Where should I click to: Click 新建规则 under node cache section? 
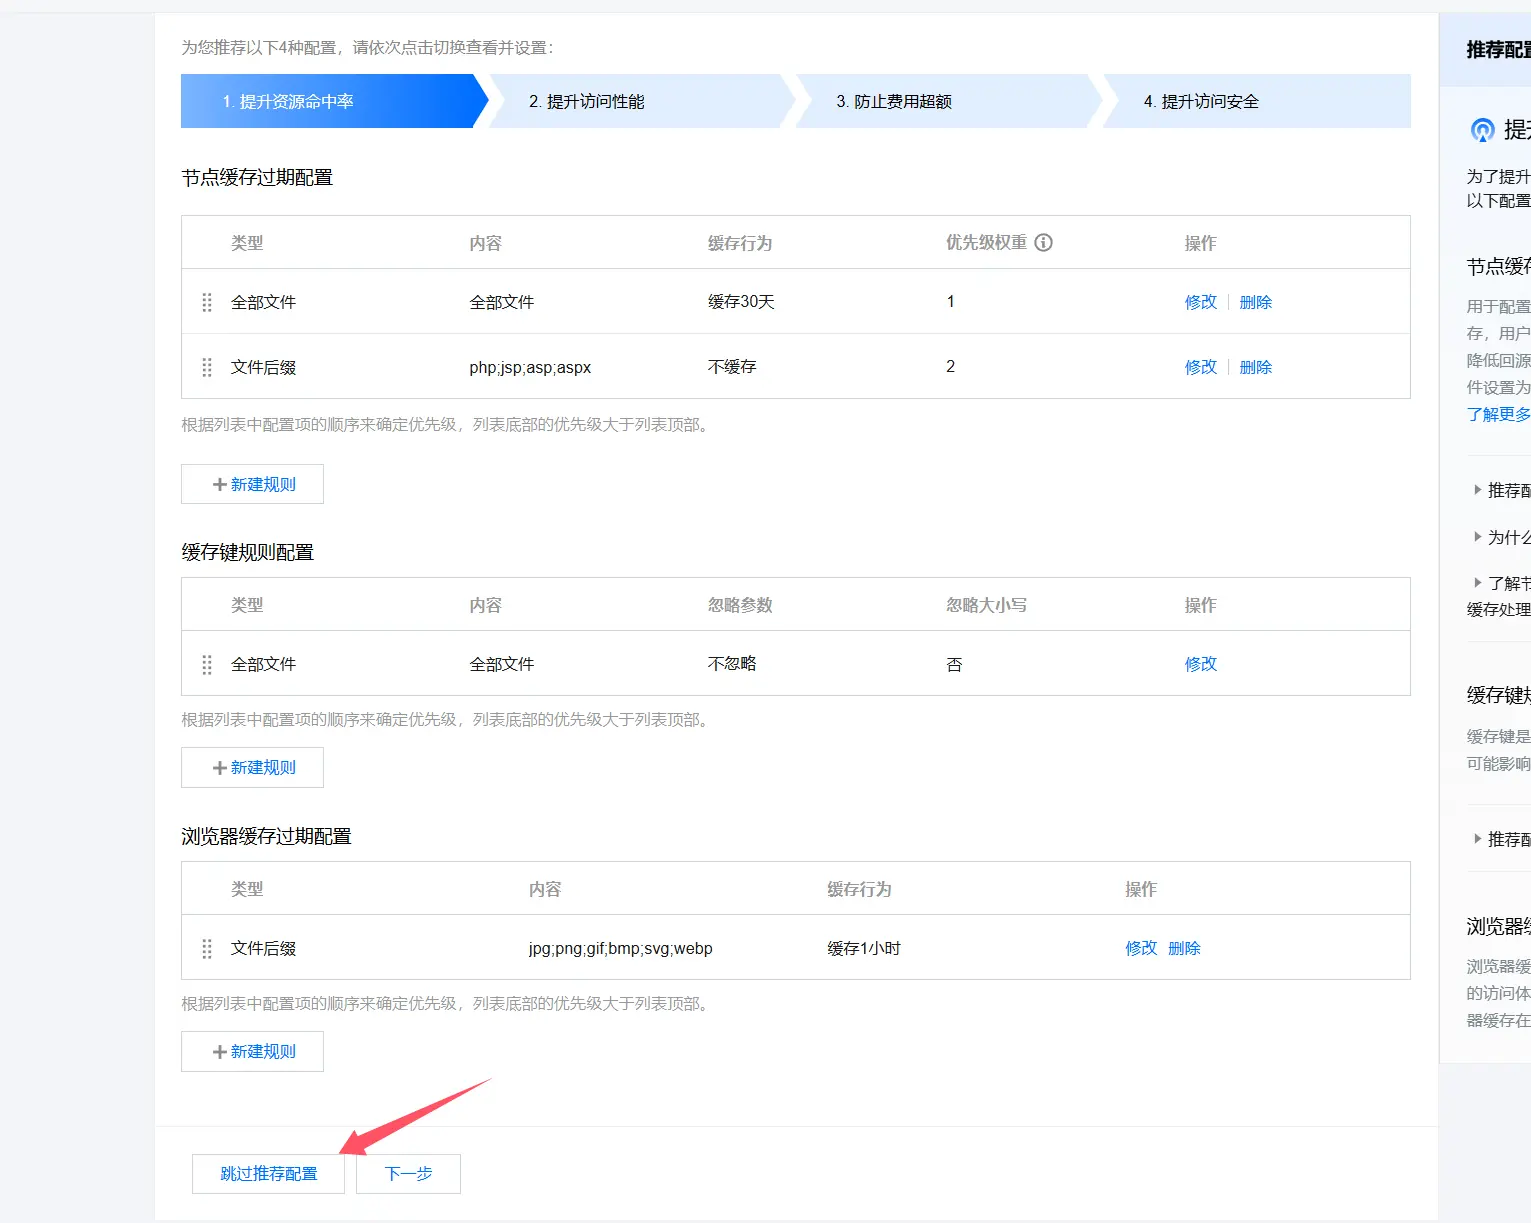(252, 484)
